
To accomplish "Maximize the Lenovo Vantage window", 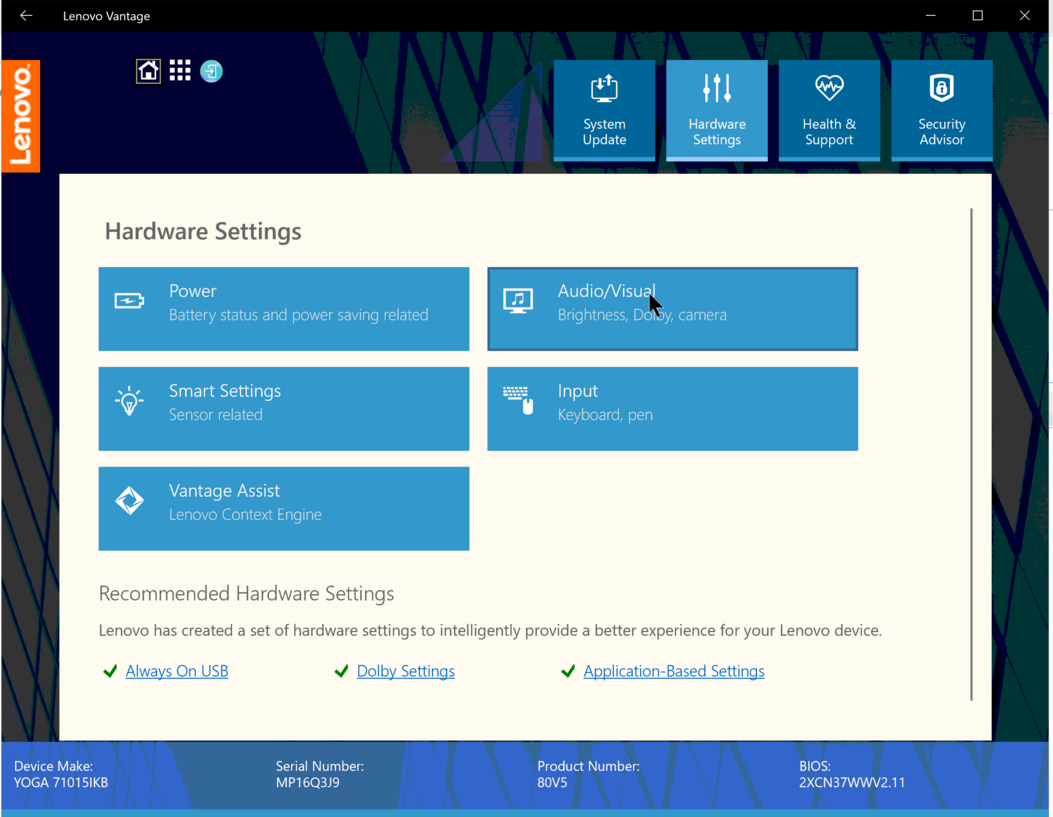I will click(x=978, y=15).
